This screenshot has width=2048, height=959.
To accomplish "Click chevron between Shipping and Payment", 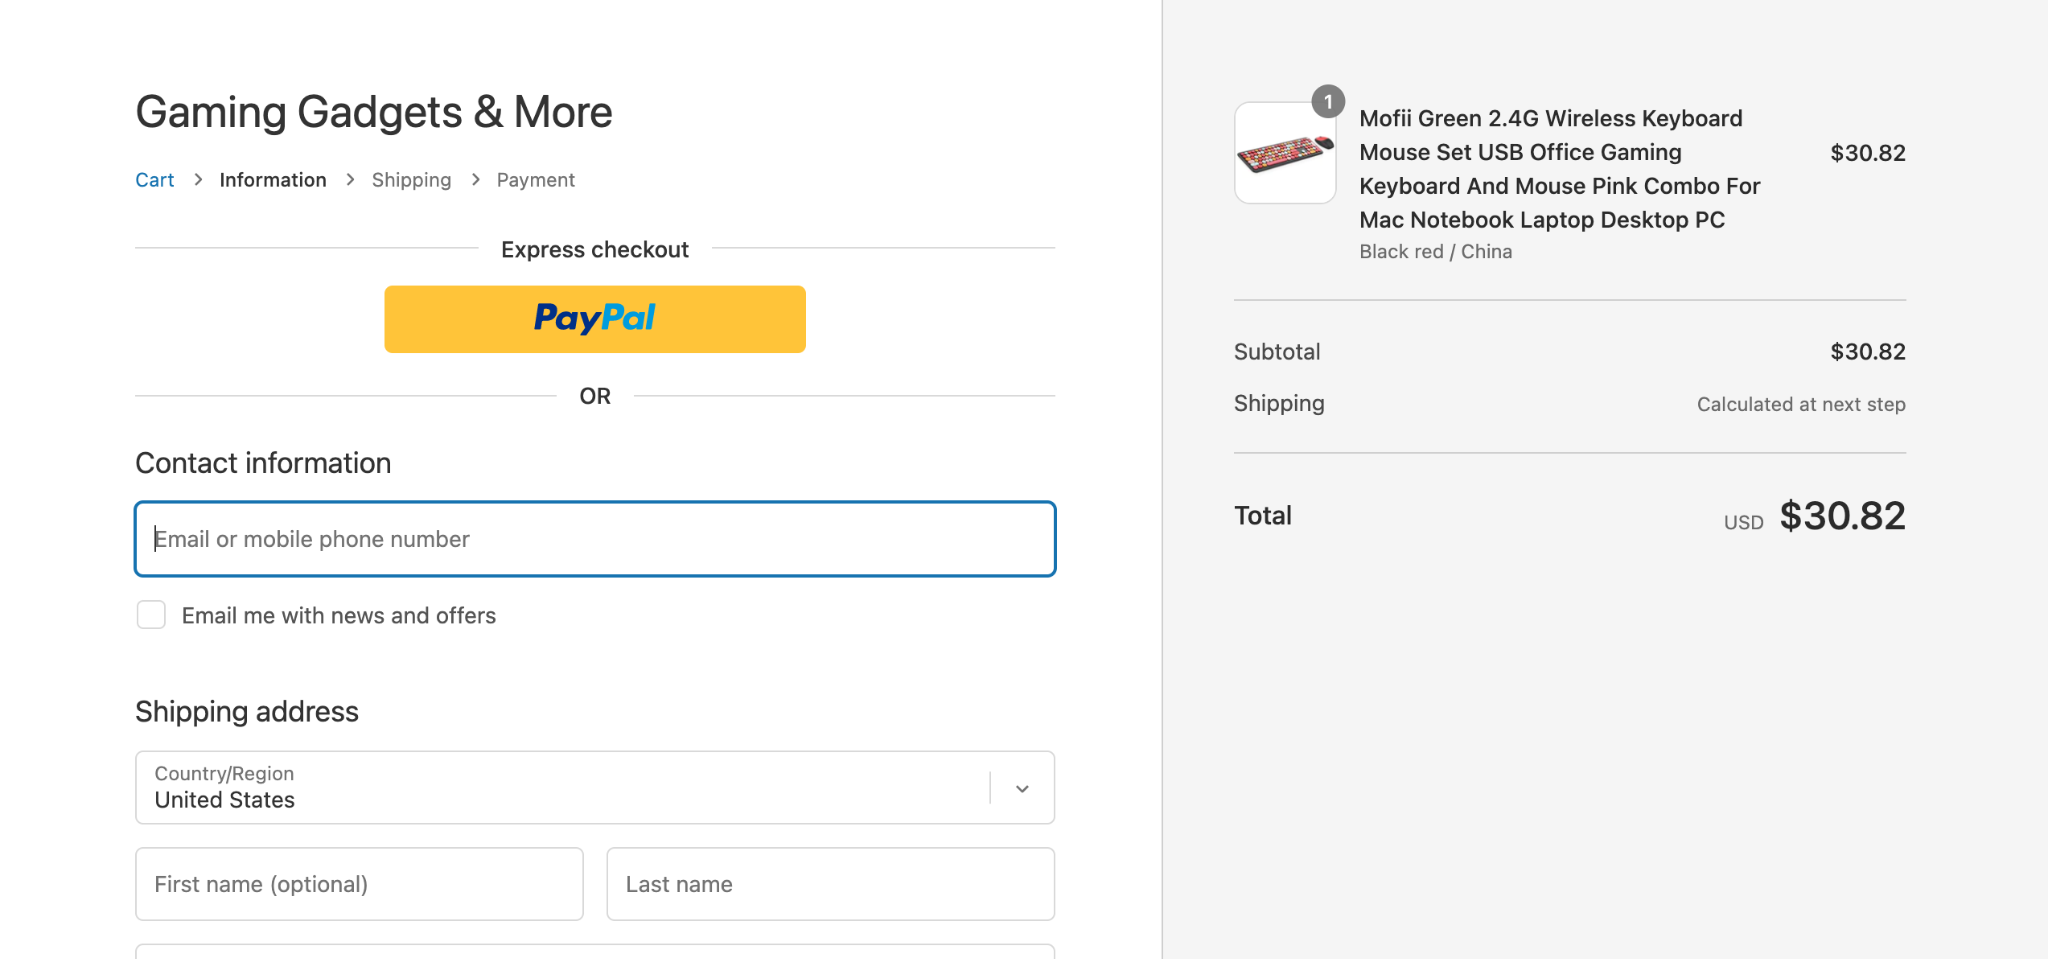I will 475,180.
